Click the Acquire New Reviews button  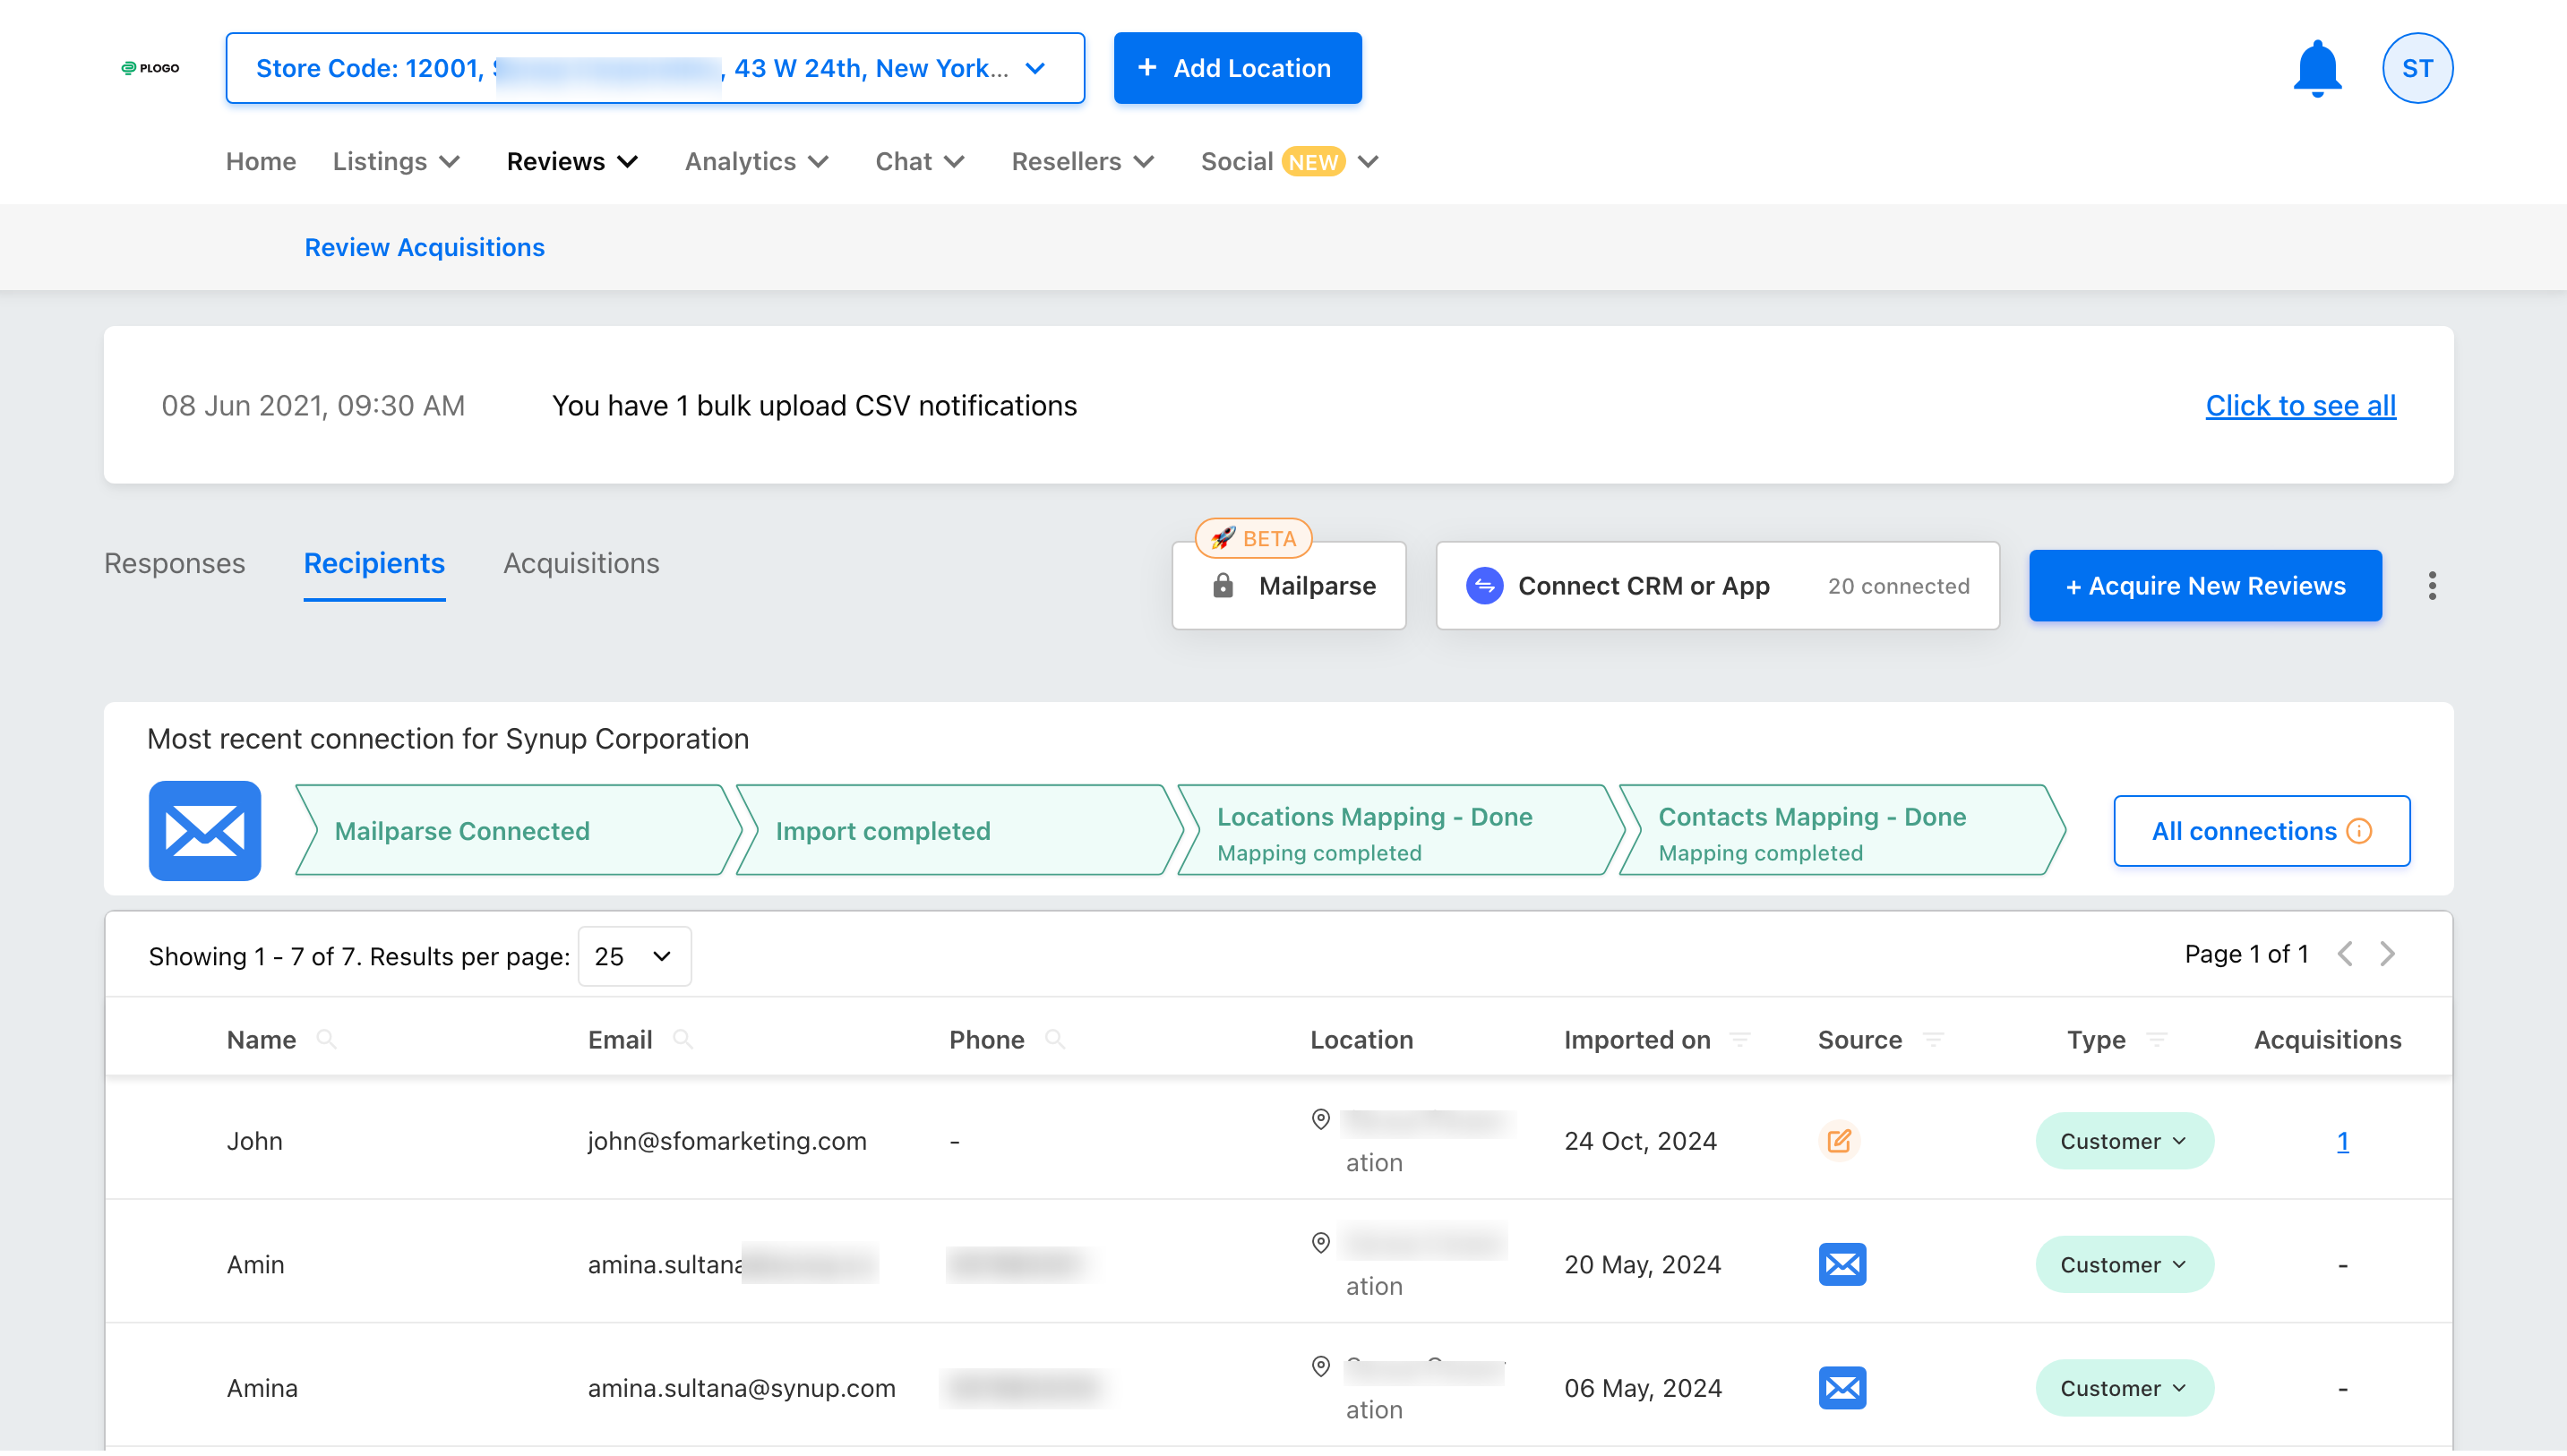[x=2204, y=586]
